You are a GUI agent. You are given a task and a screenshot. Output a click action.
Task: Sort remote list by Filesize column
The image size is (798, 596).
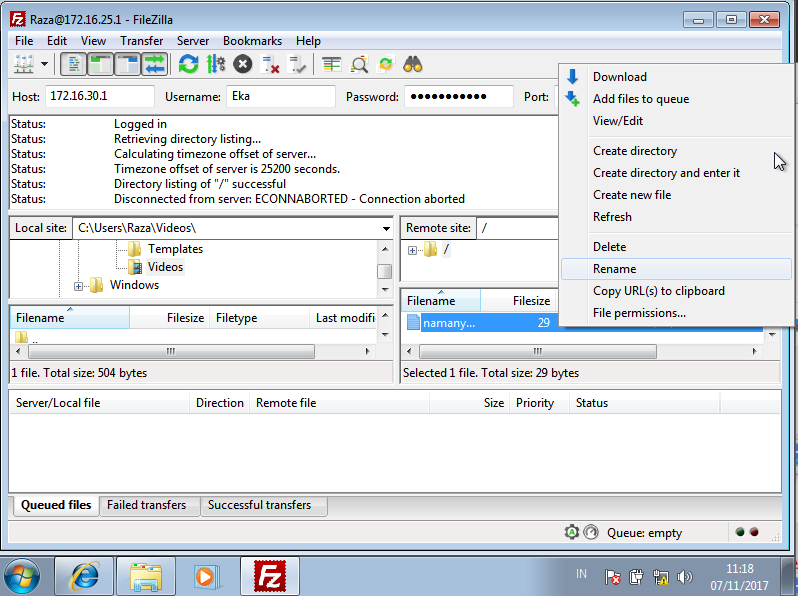click(x=519, y=300)
